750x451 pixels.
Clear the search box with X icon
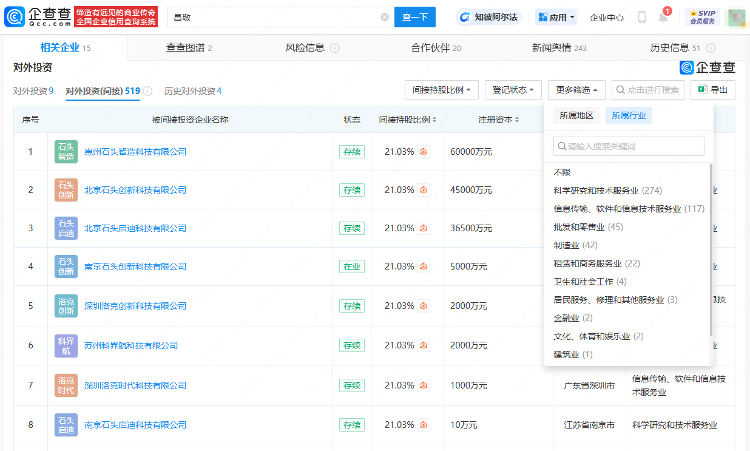coord(385,17)
